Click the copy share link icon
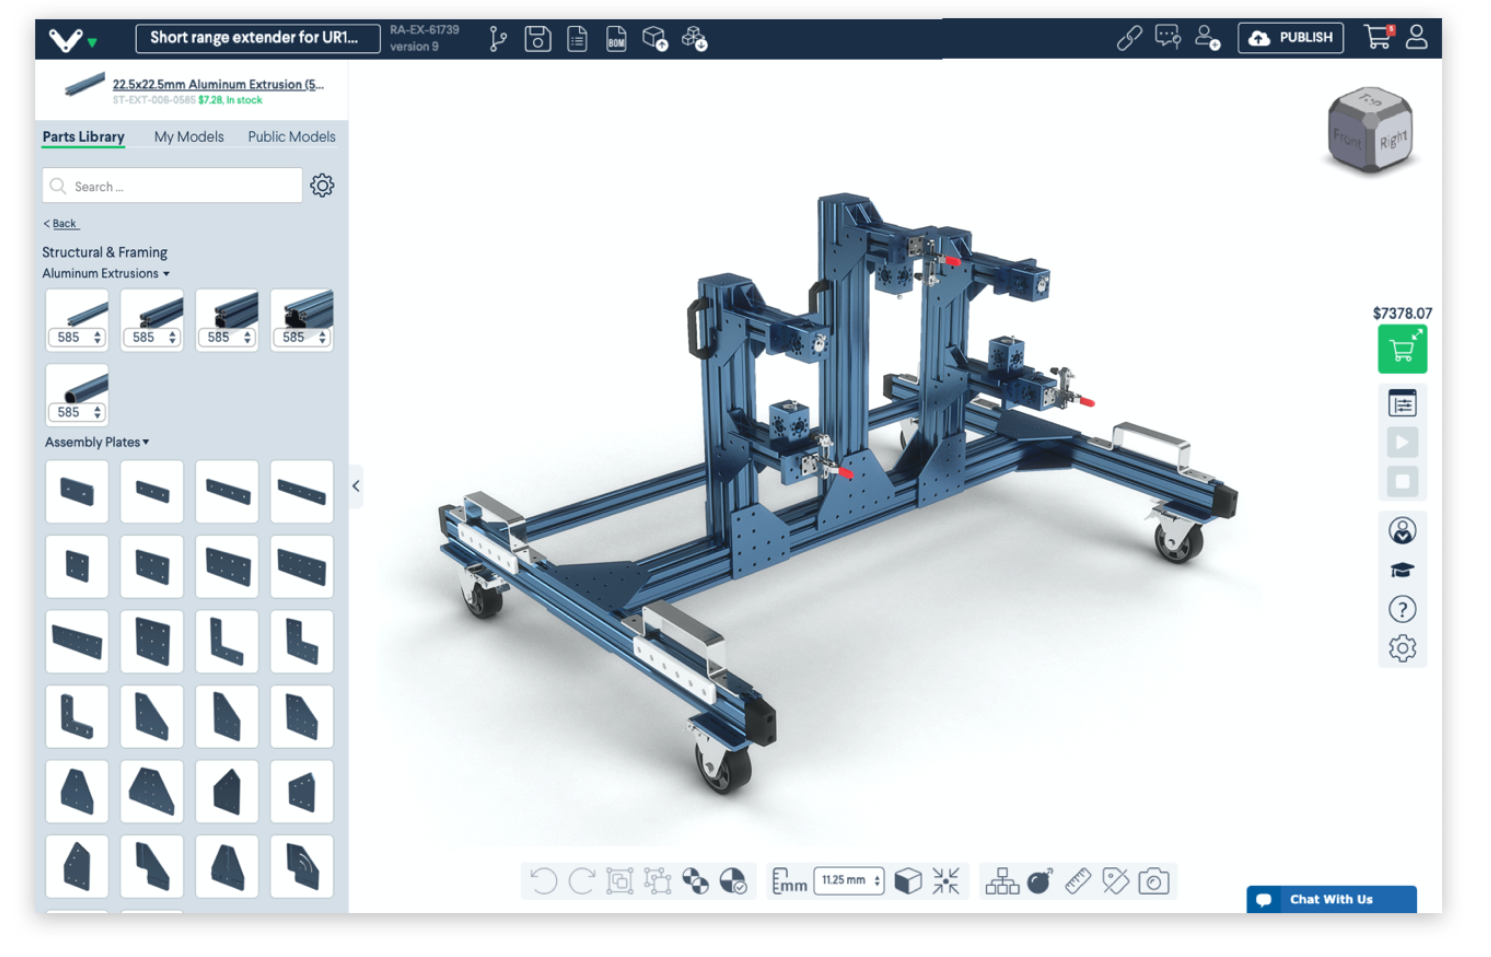 coord(1129,38)
